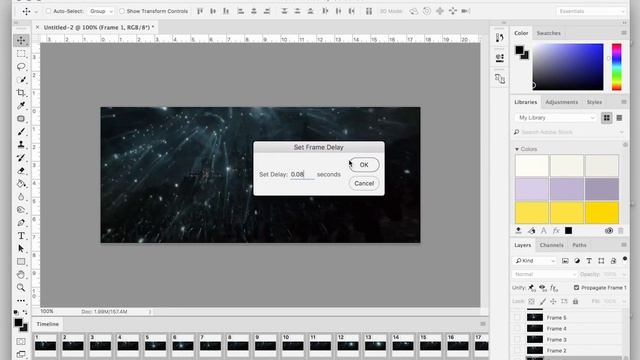Viewport: 640px width, 360px height.
Task: Click the 100% zoom level field
Action: pyautogui.click(x=47, y=311)
